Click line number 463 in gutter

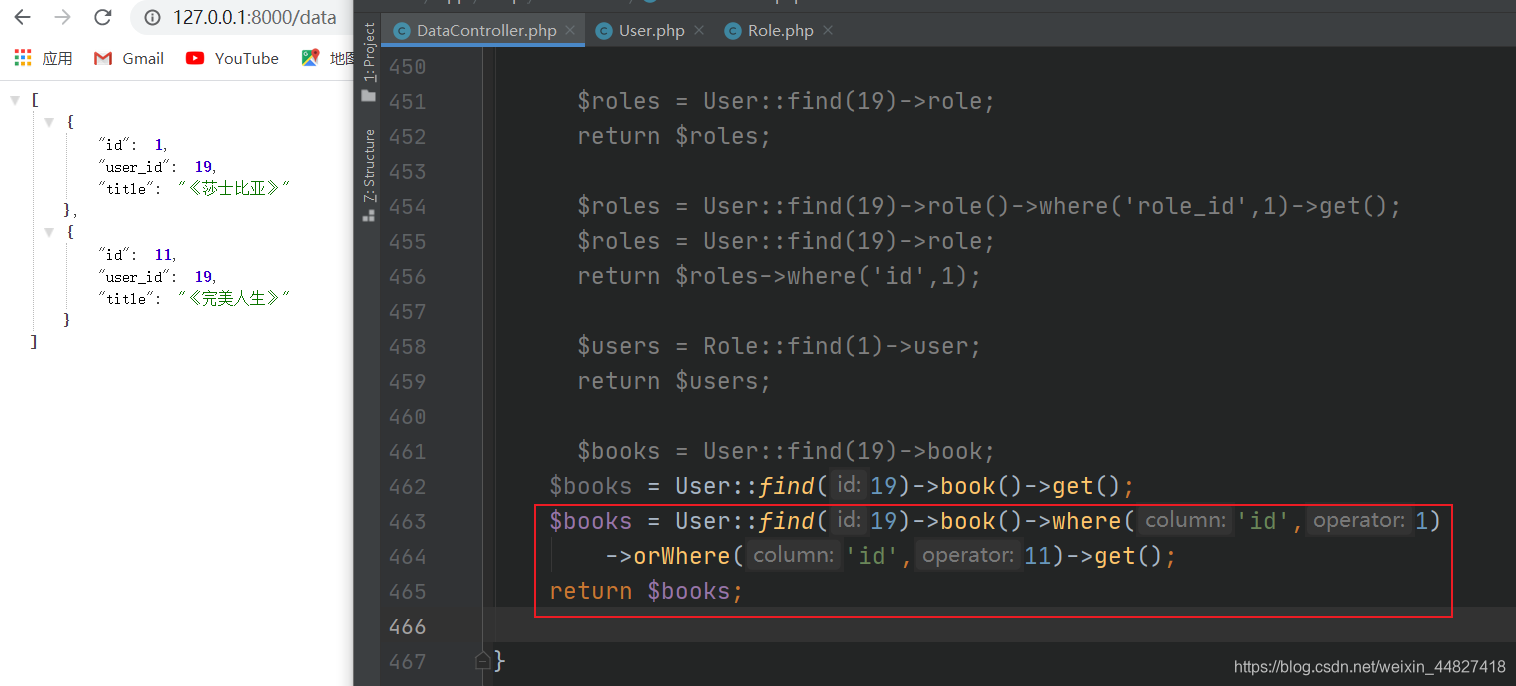click(406, 522)
